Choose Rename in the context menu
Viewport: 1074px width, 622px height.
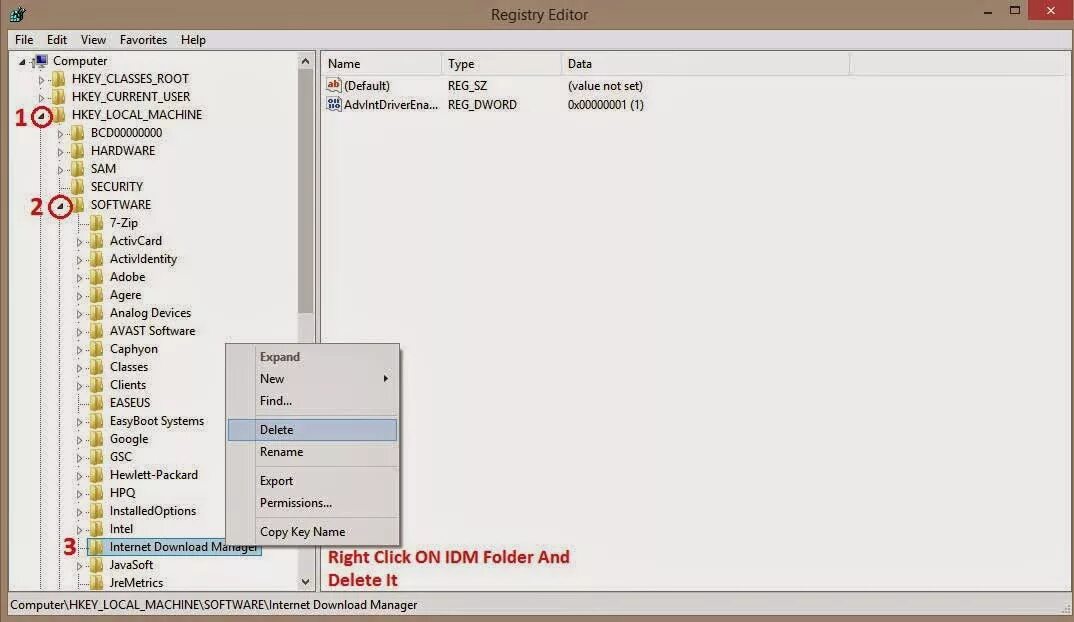coord(312,451)
